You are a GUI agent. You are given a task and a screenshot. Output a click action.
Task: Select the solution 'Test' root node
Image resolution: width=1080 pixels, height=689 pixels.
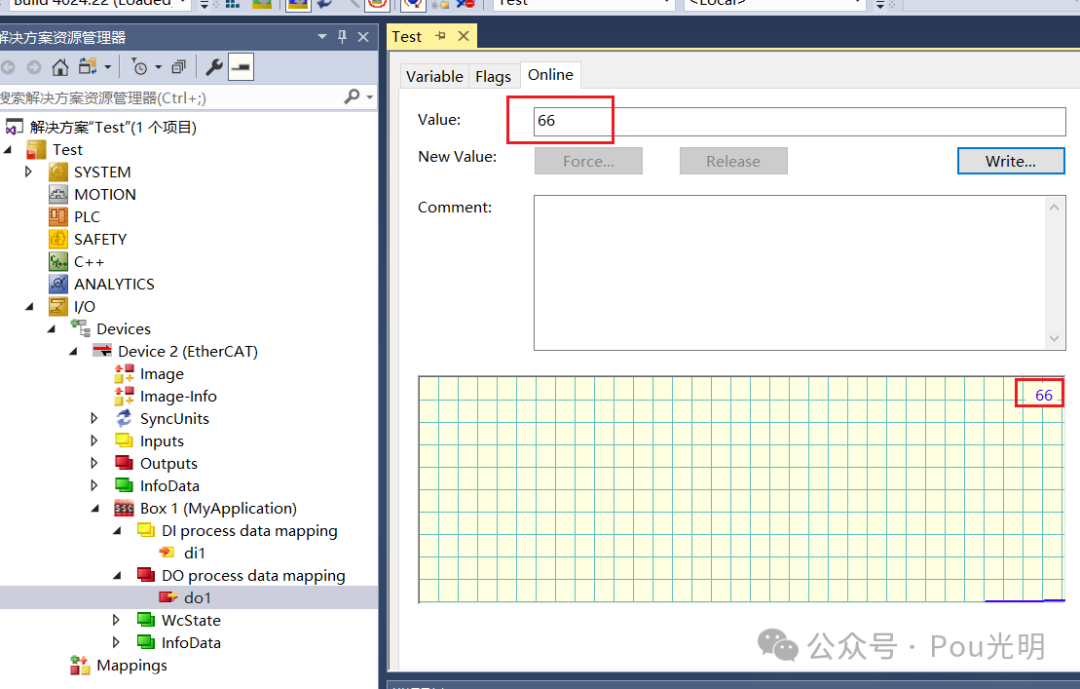[x=113, y=127]
